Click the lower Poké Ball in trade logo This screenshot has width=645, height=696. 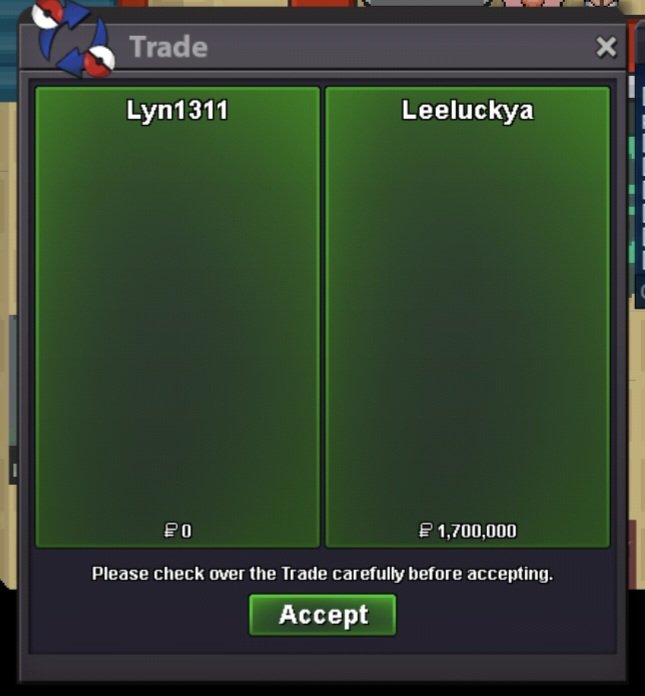[99, 61]
